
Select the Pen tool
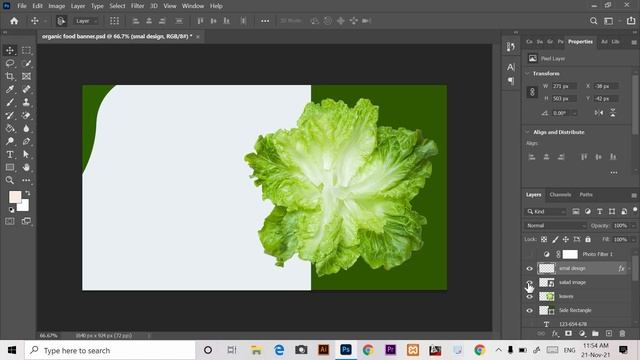(x=26, y=142)
